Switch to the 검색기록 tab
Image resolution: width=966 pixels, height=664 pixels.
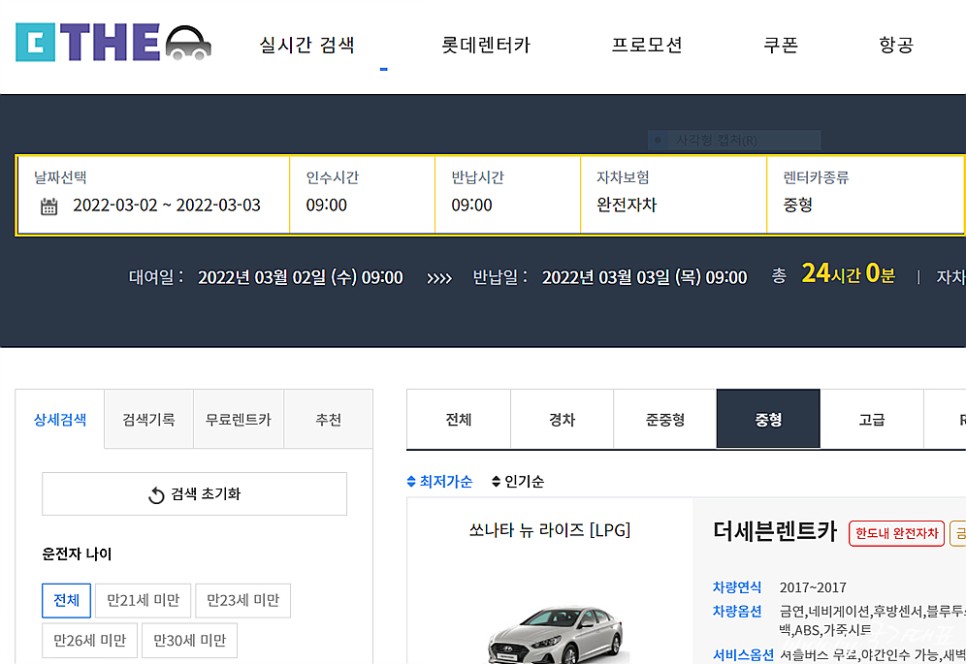148,419
